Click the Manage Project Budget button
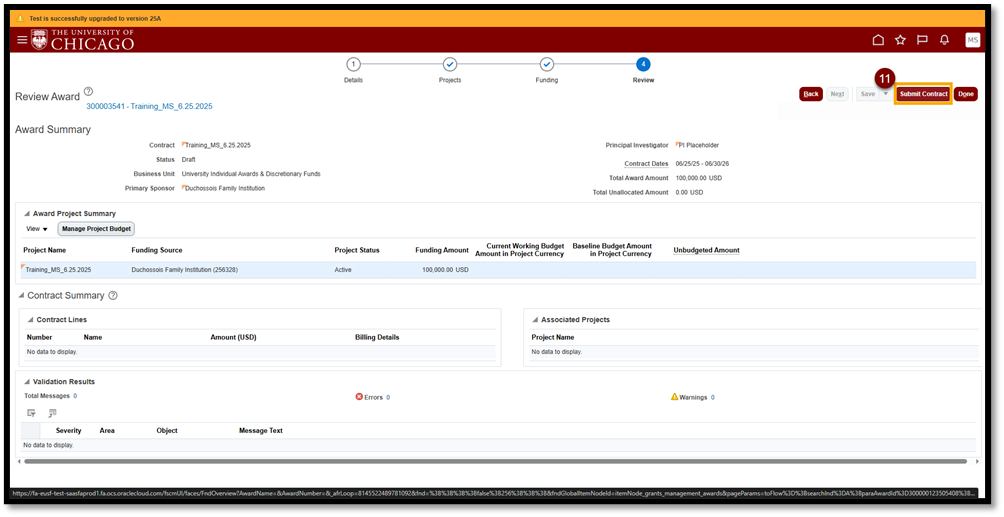 96,229
